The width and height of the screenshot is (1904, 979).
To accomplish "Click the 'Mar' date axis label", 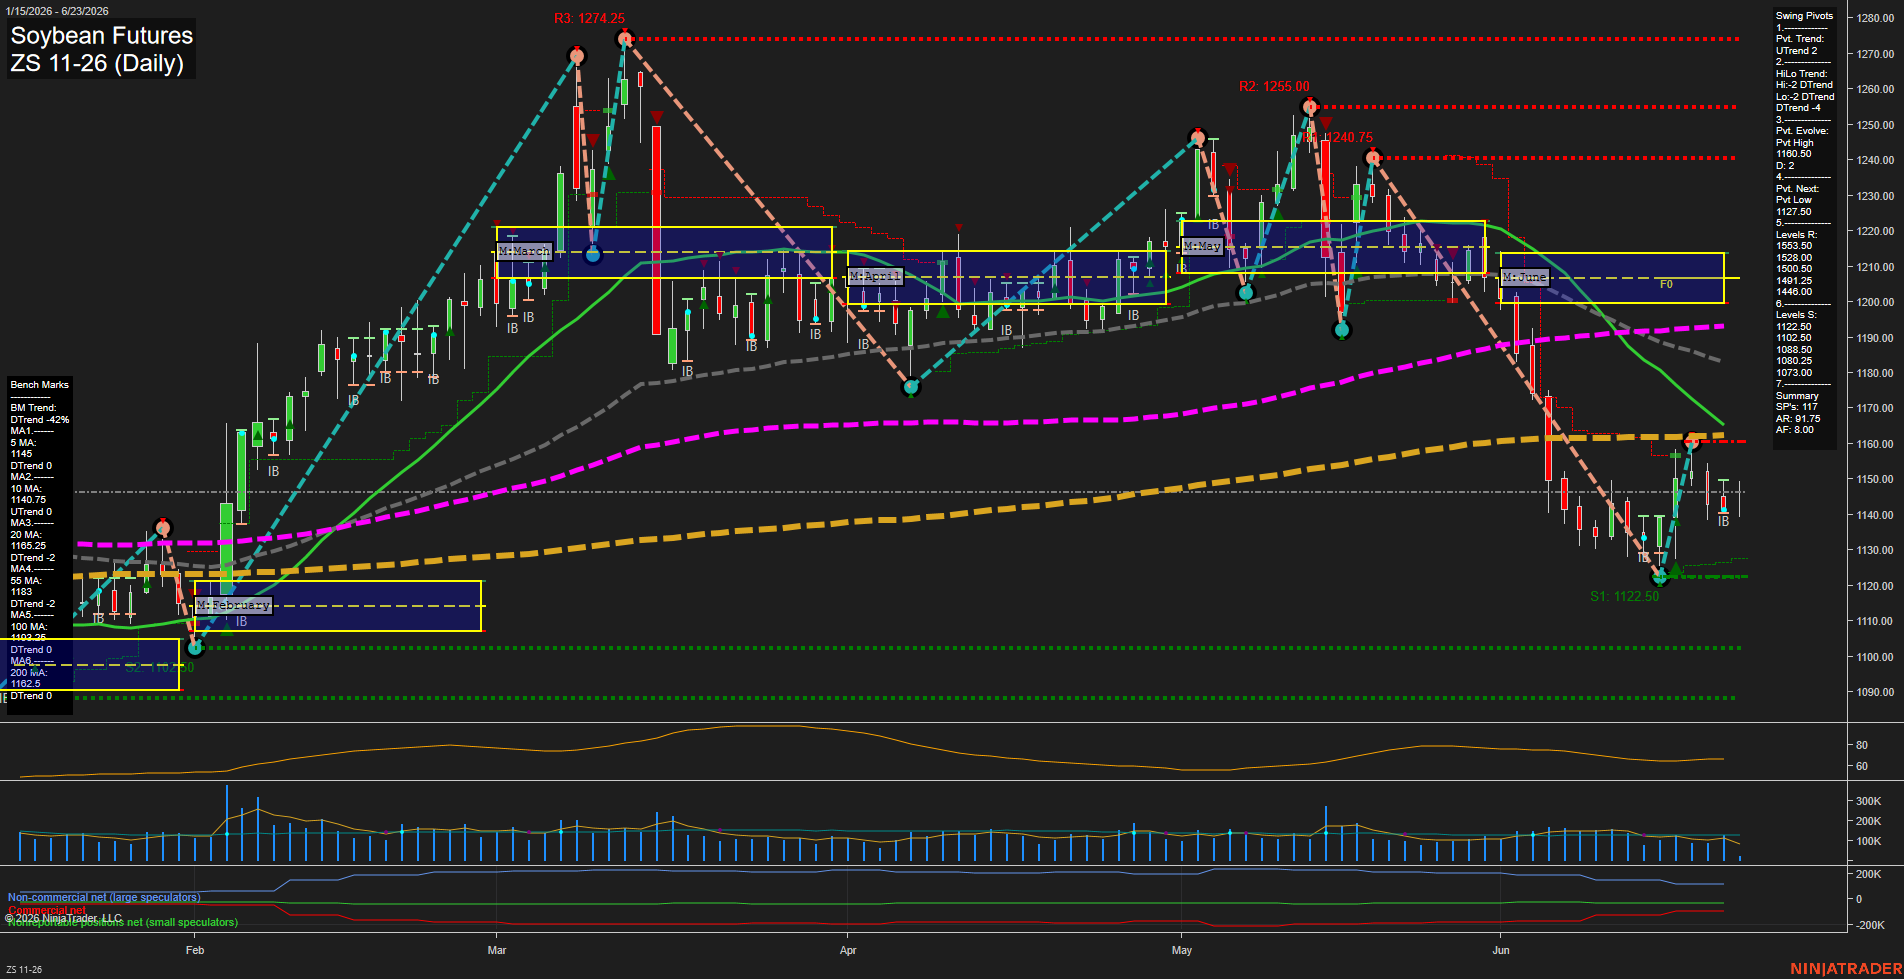I will tap(497, 950).
